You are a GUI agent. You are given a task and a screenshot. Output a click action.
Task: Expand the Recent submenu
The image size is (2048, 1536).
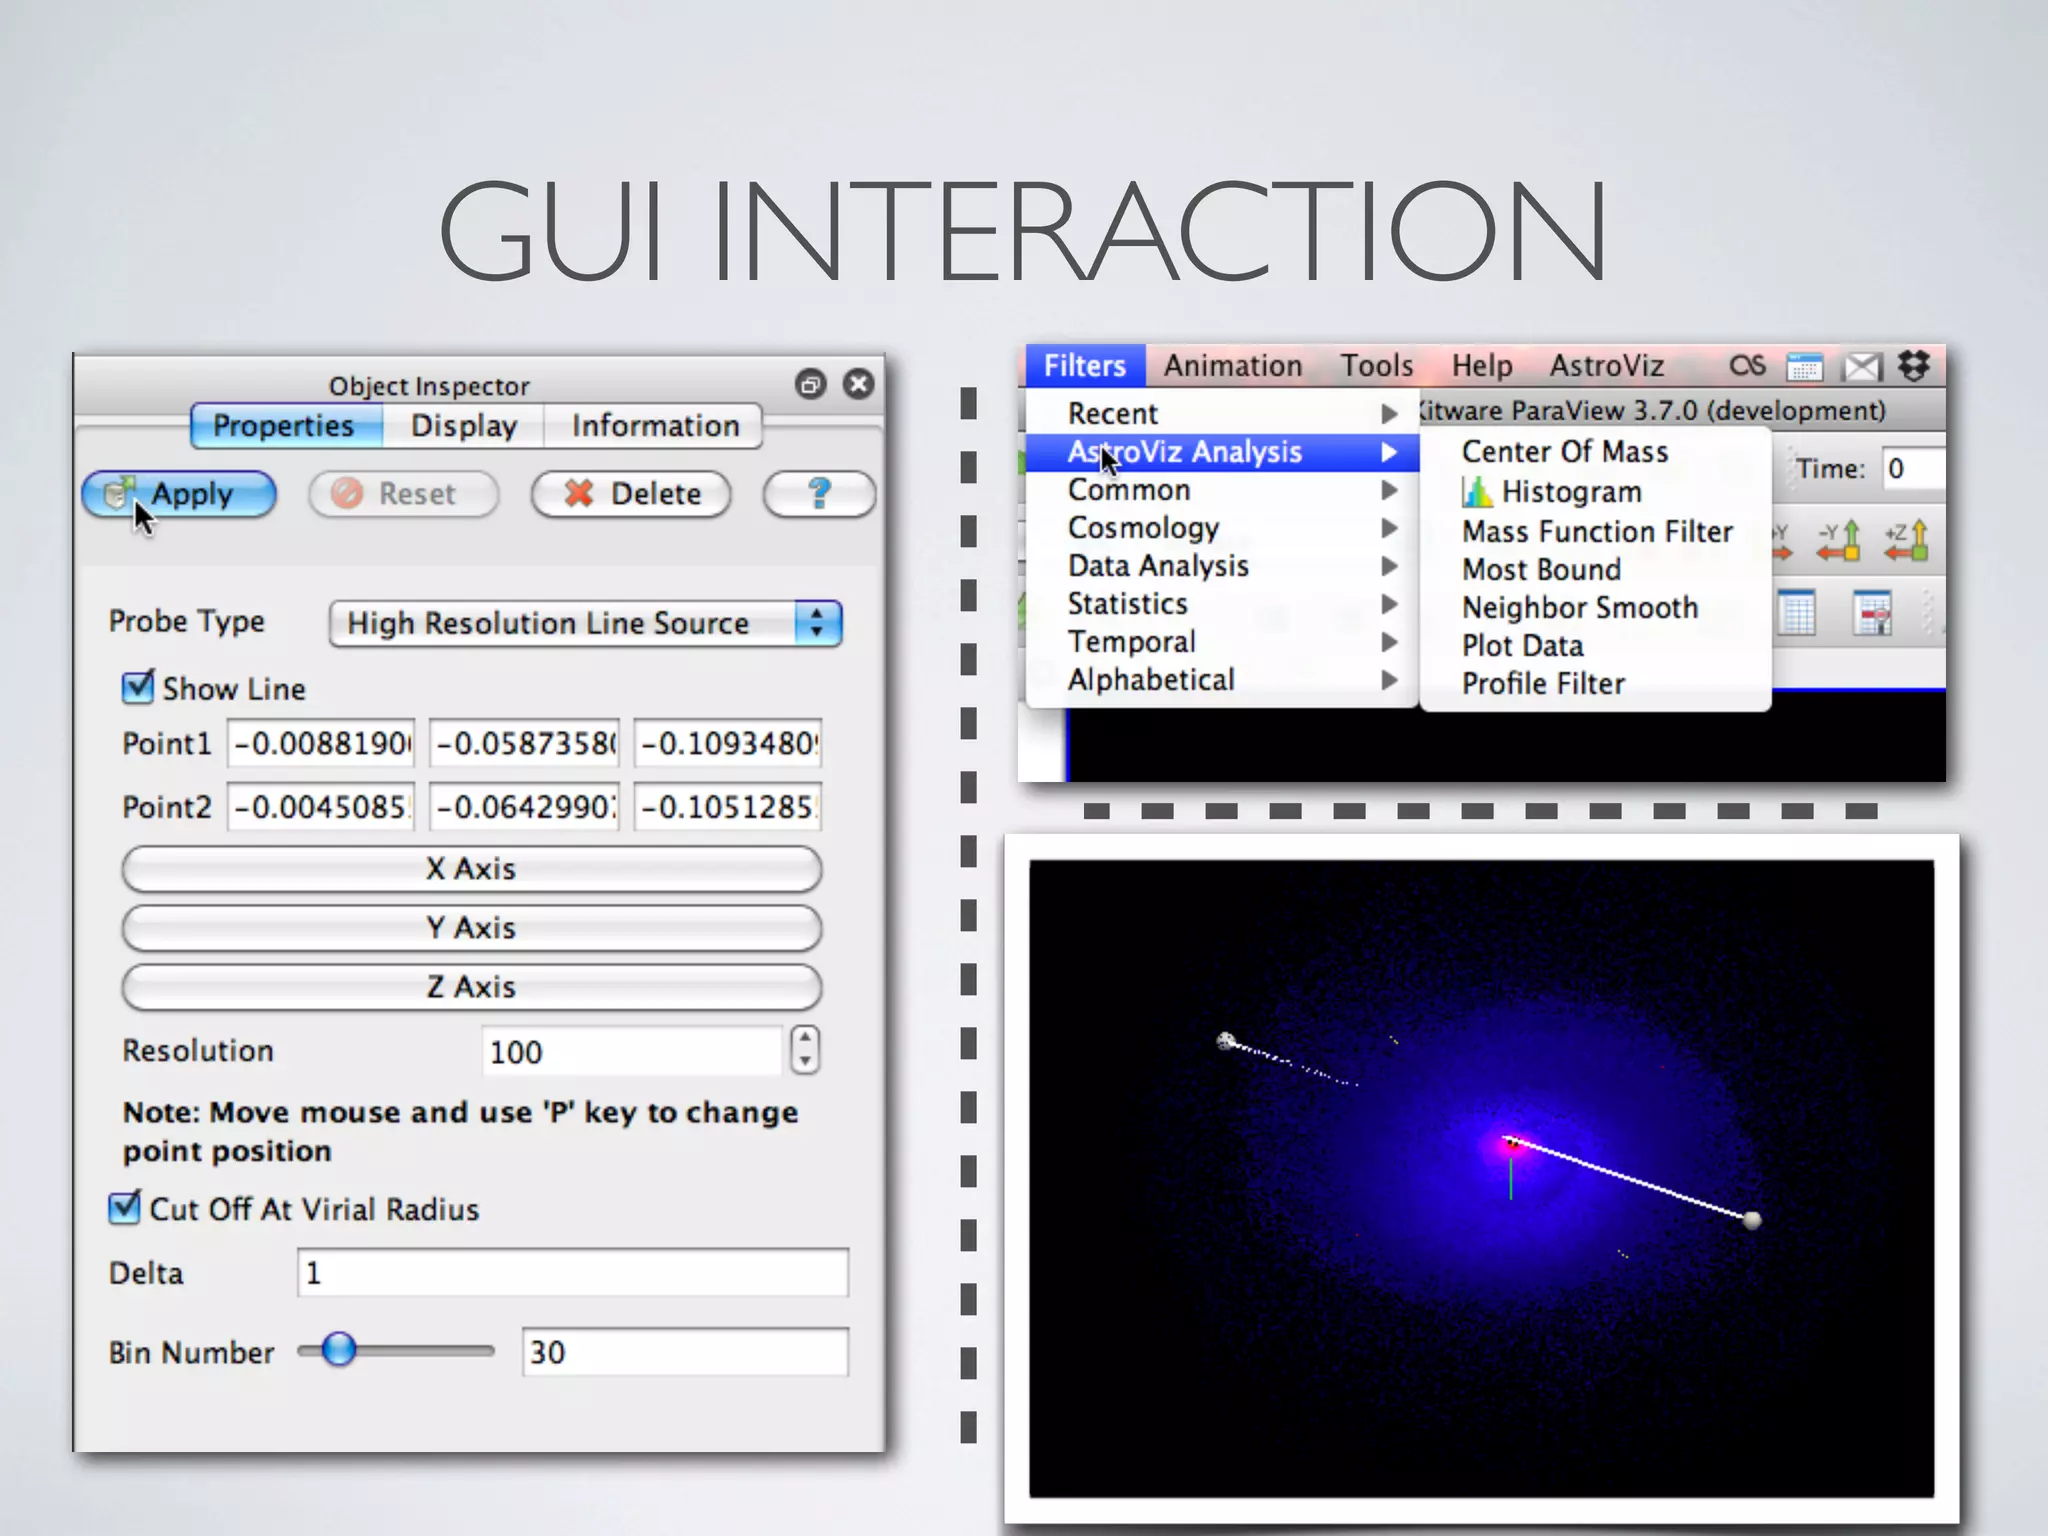pyautogui.click(x=1222, y=413)
